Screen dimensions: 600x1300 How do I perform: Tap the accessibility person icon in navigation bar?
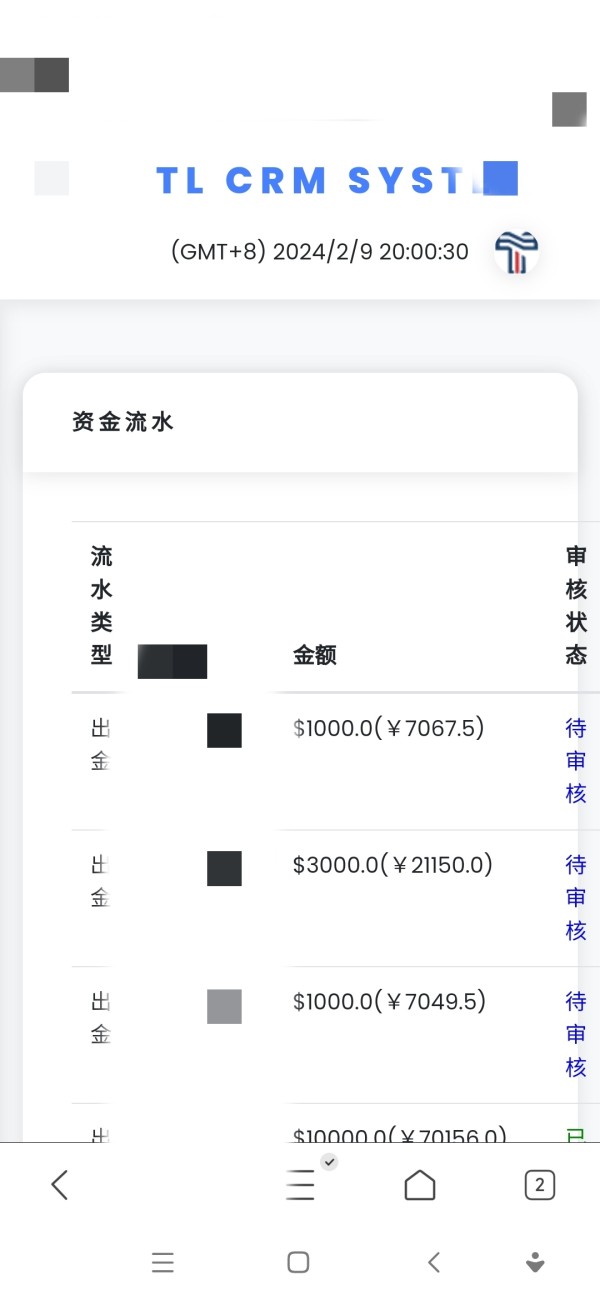click(x=535, y=1262)
